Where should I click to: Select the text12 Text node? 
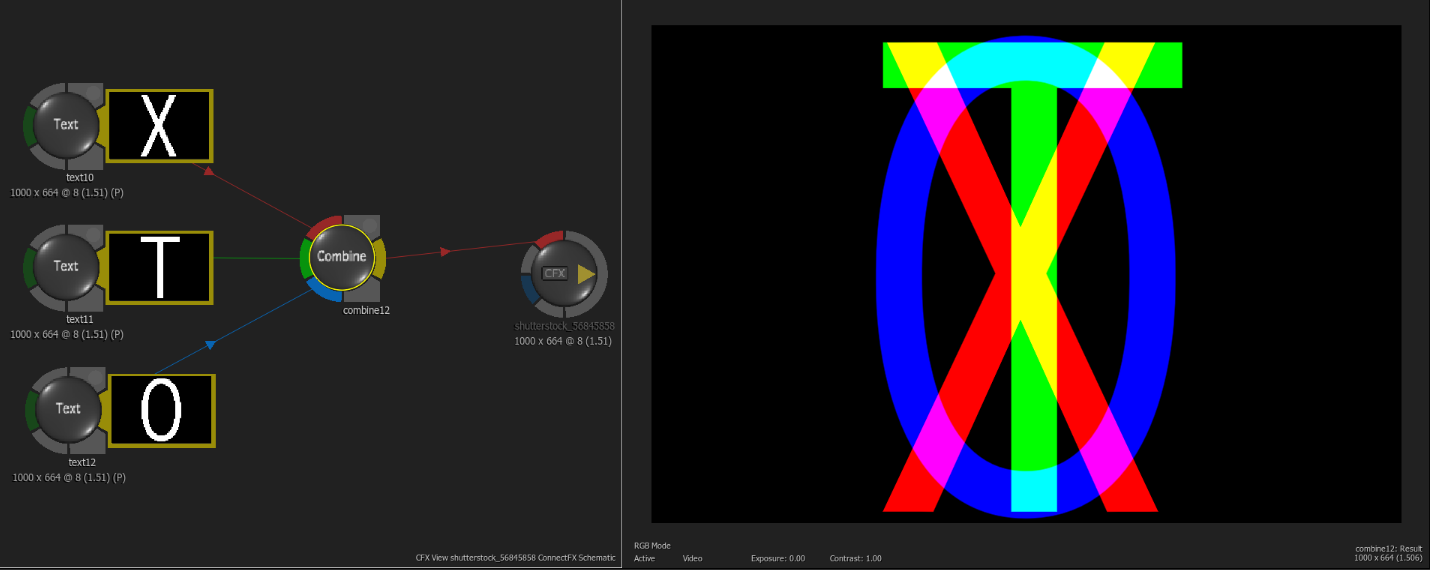(x=67, y=408)
